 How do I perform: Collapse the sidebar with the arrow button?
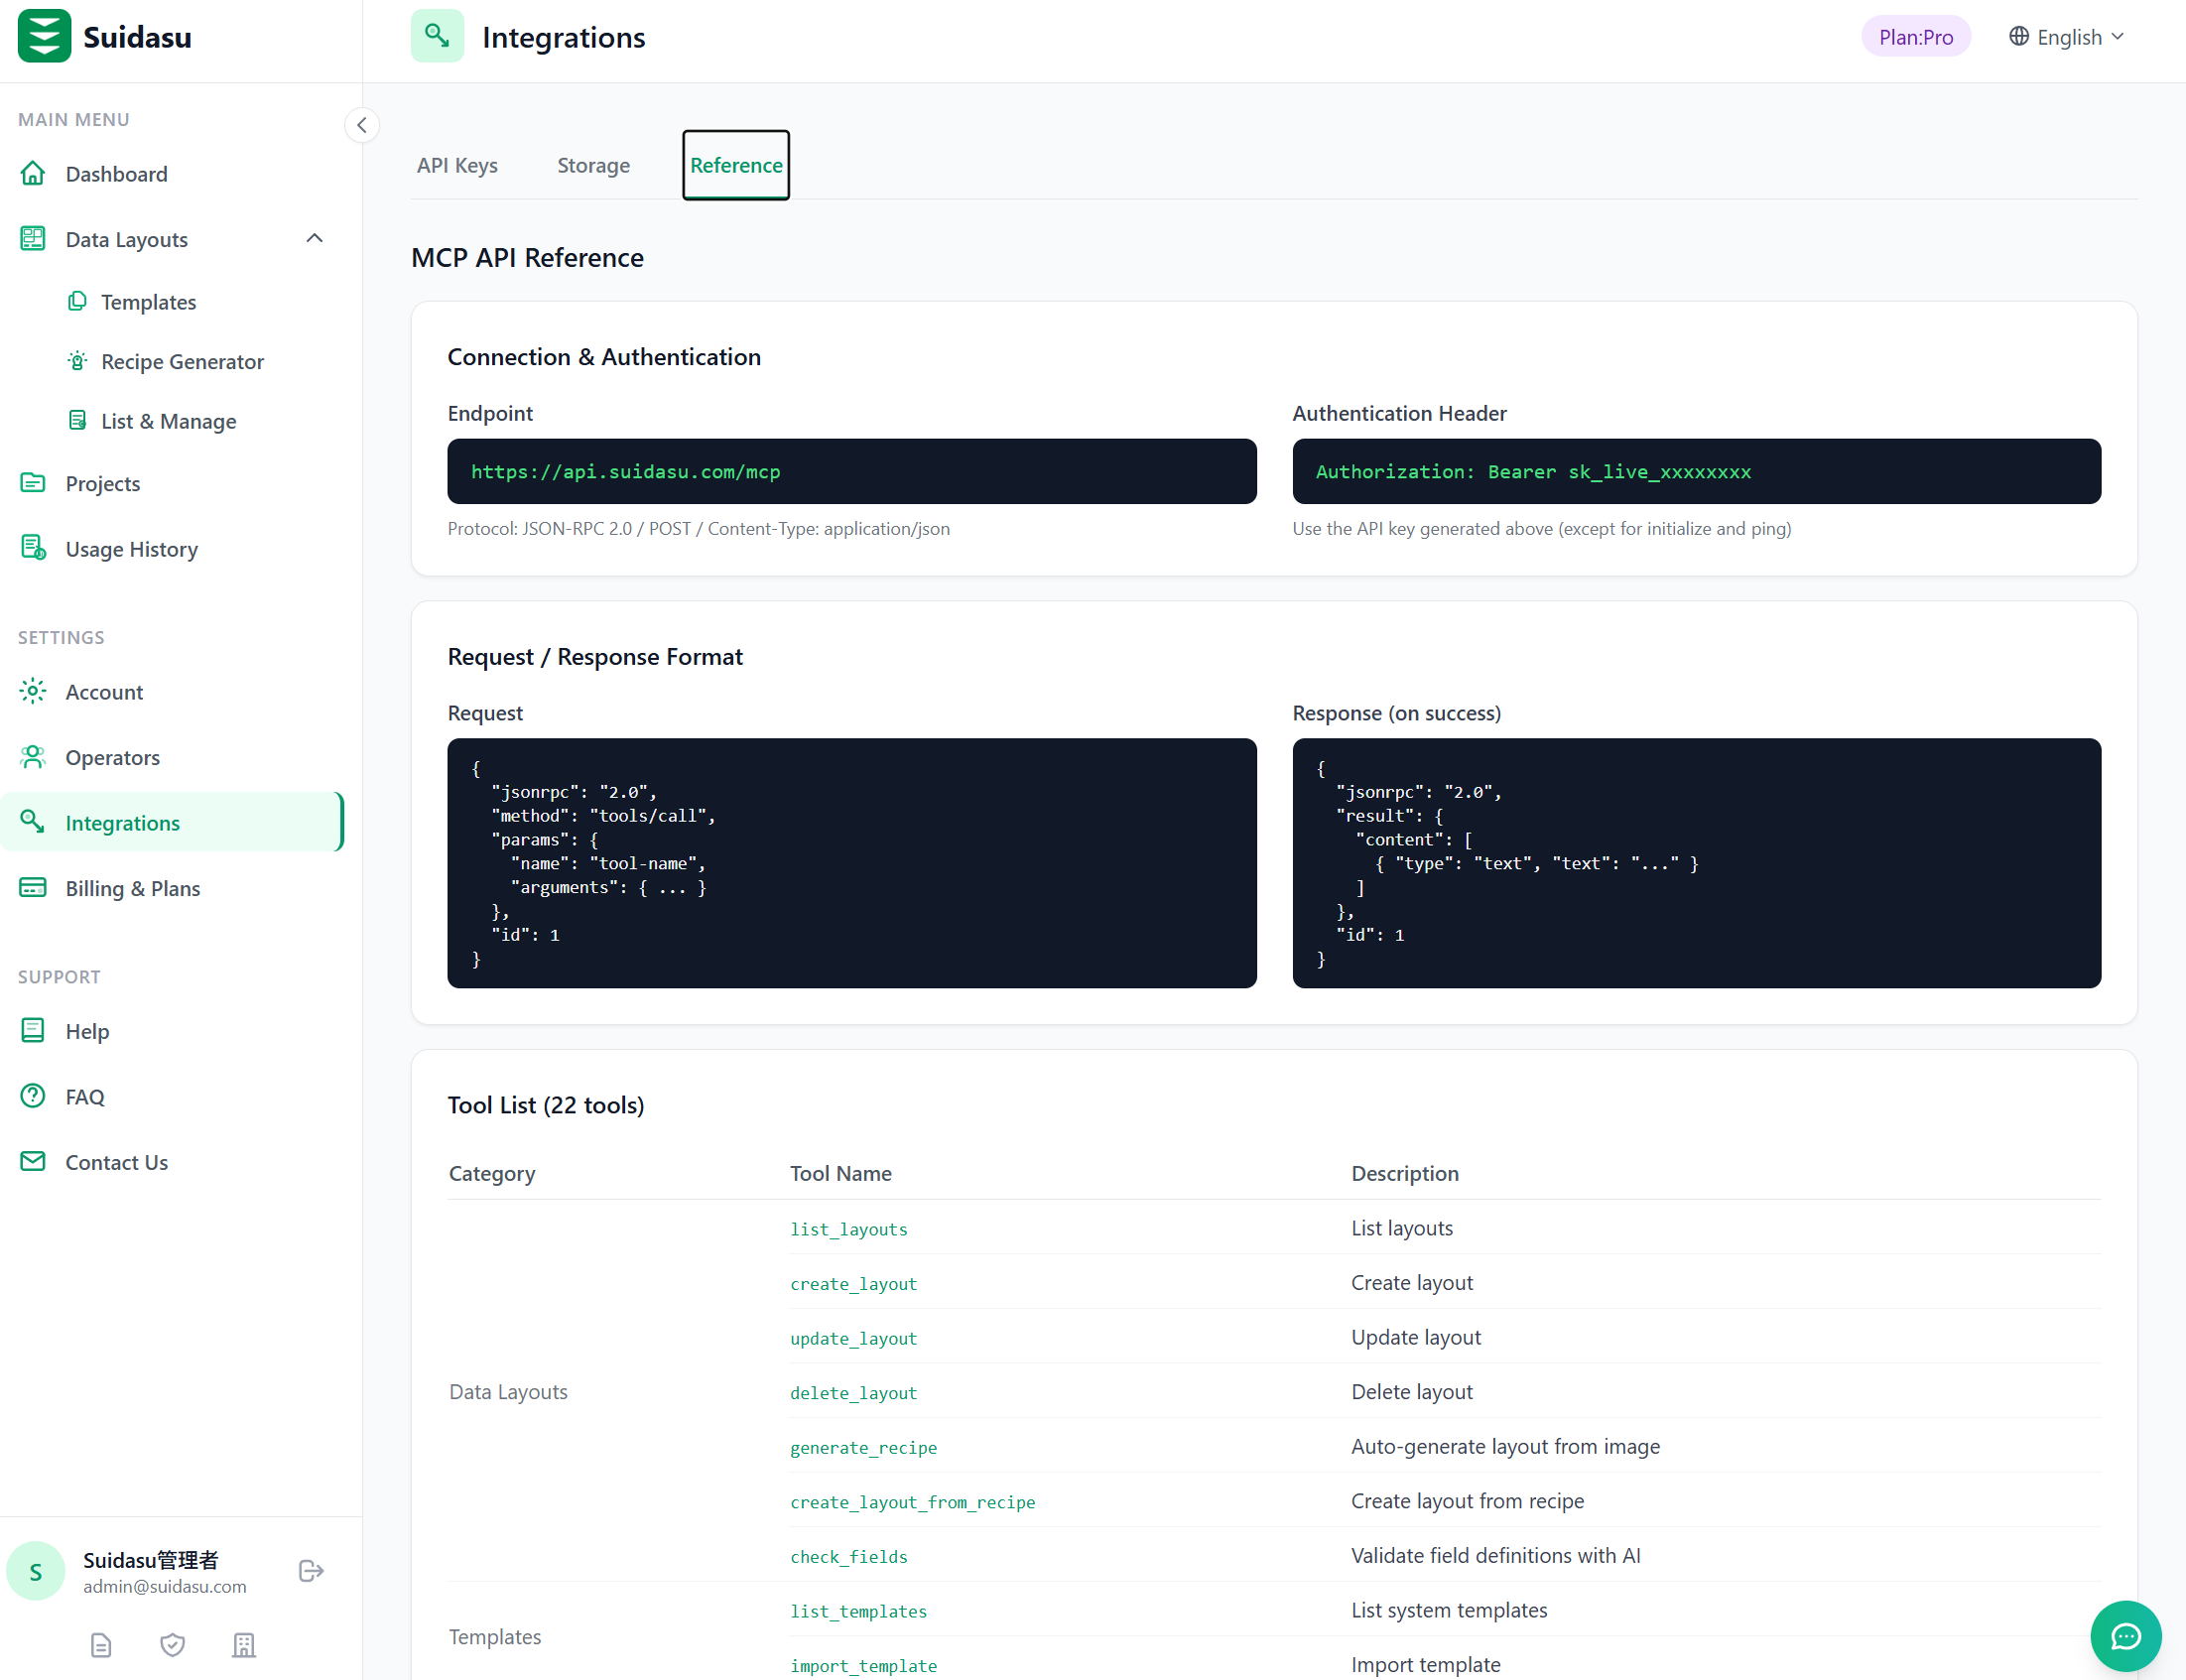pos(362,125)
